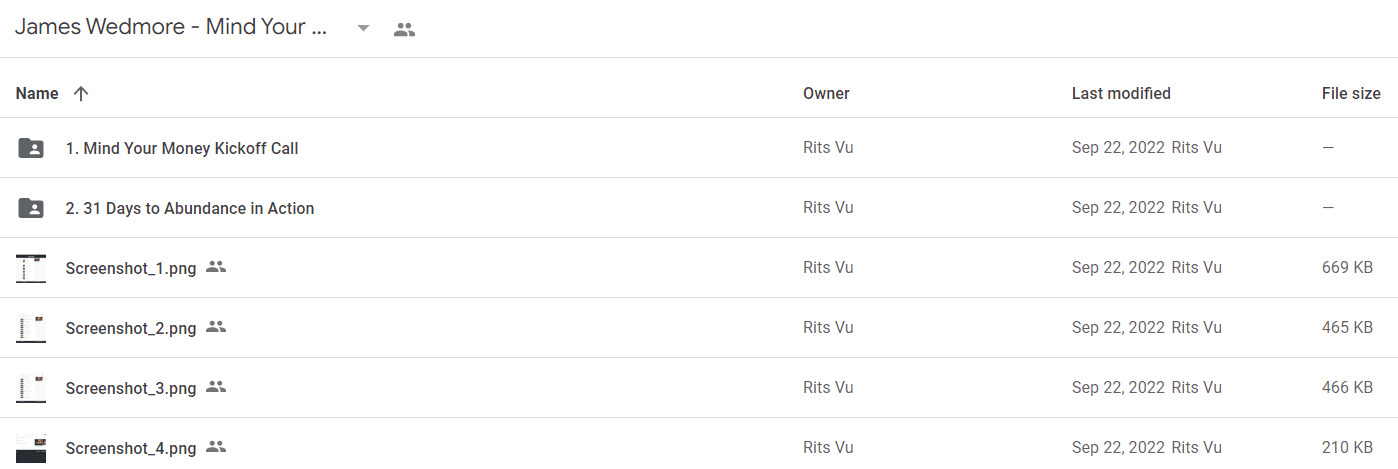Click the shared icon next to Screenshot_1.png
This screenshot has height=469, width=1398.
tap(216, 267)
